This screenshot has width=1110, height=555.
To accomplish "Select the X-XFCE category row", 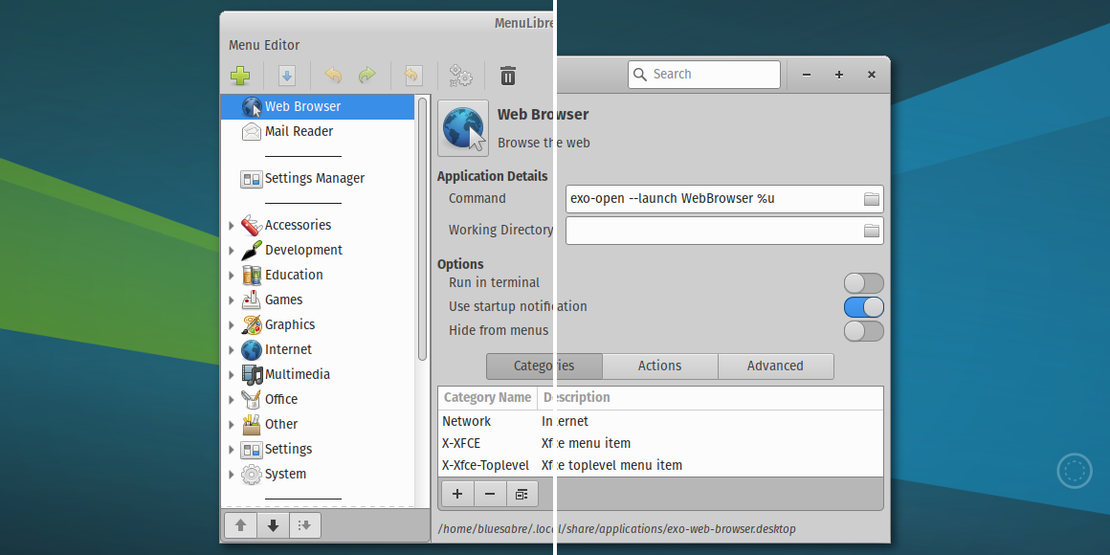I will point(660,444).
